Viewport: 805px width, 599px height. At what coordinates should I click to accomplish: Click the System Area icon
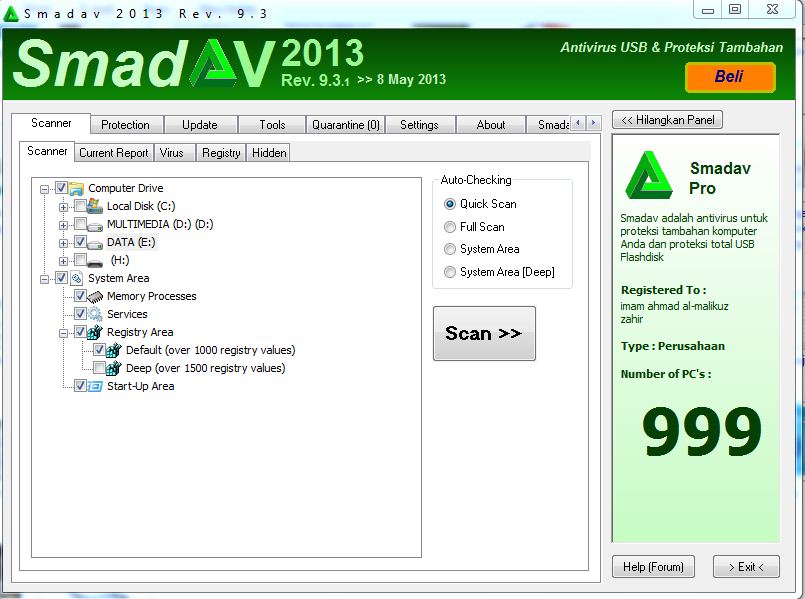click(76, 278)
